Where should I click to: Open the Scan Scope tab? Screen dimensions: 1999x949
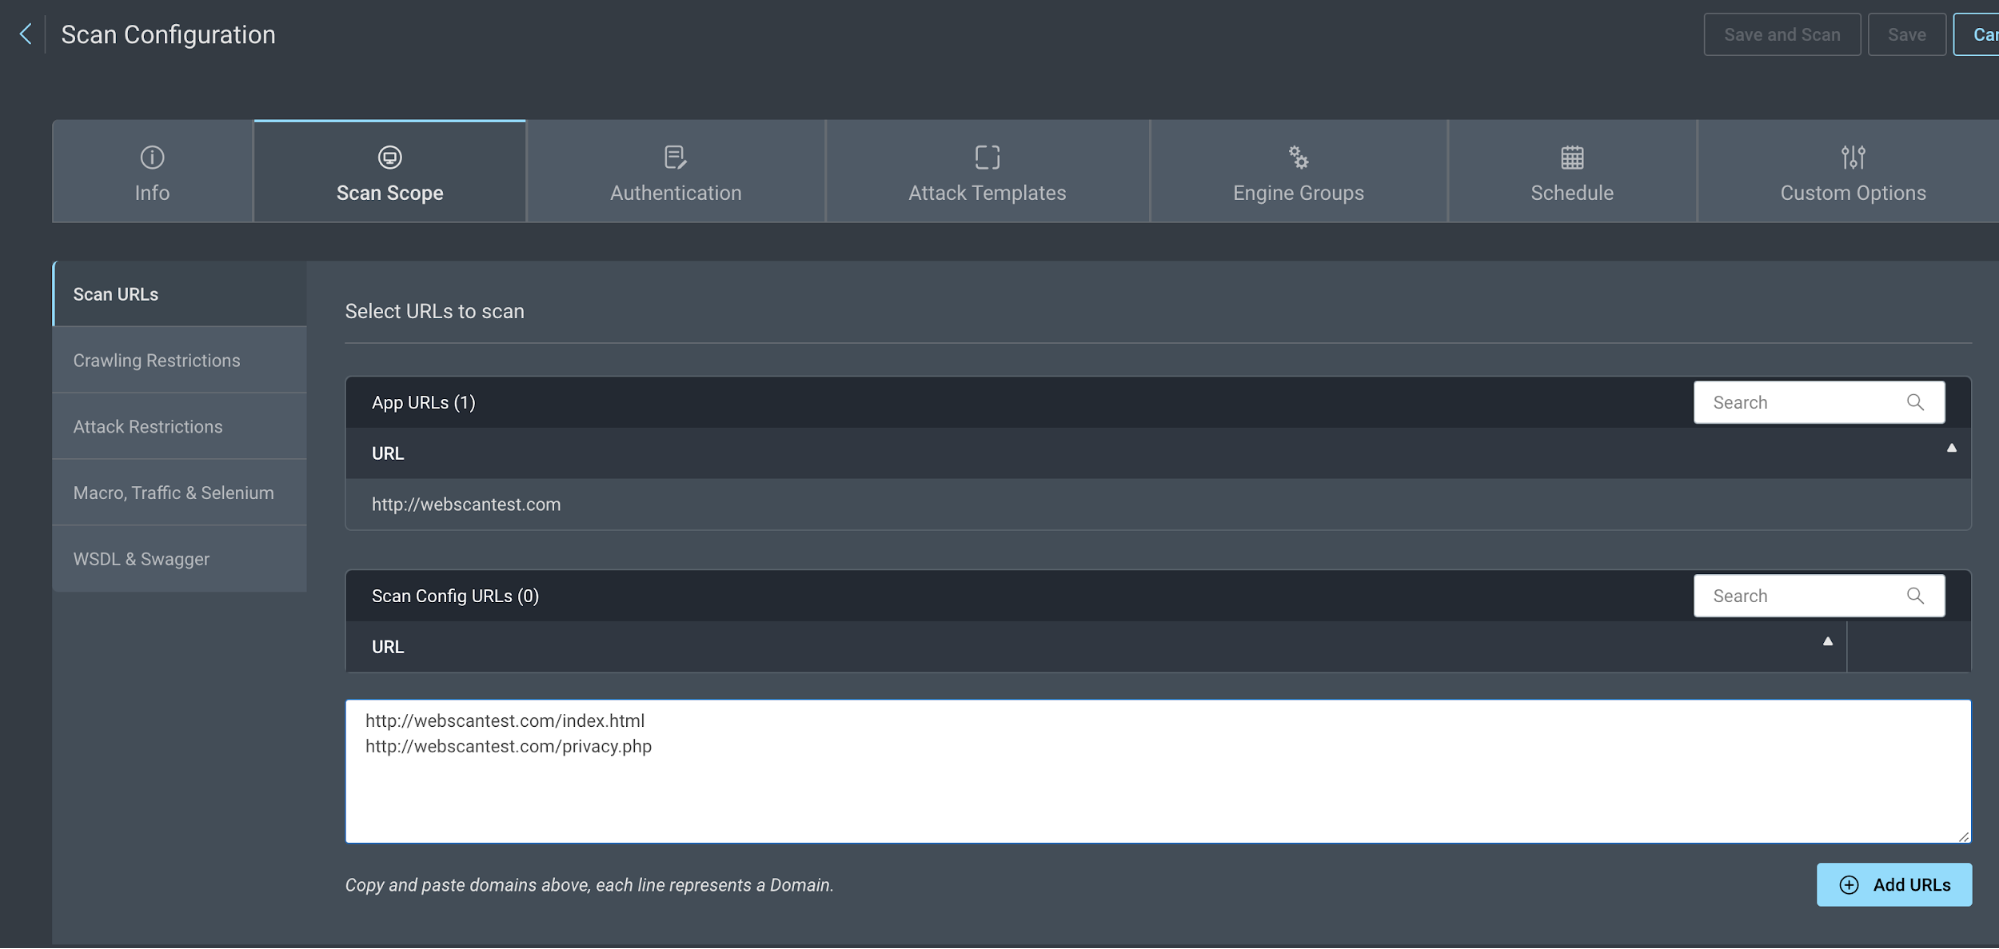pos(389,172)
